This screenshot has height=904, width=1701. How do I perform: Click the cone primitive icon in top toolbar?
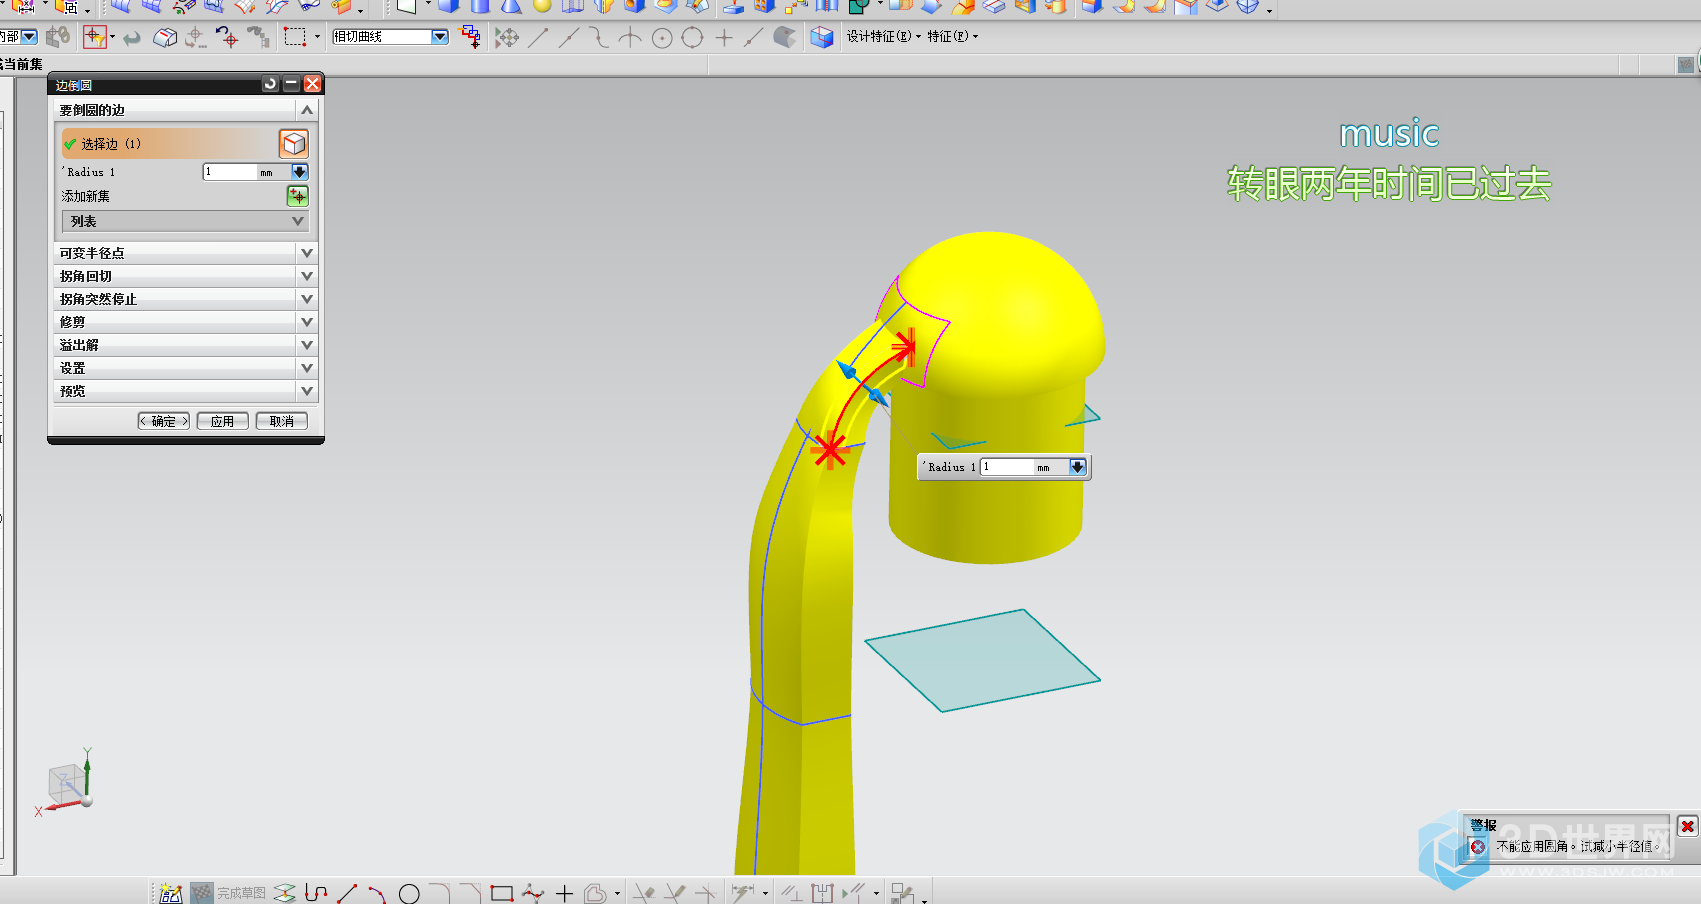(511, 6)
